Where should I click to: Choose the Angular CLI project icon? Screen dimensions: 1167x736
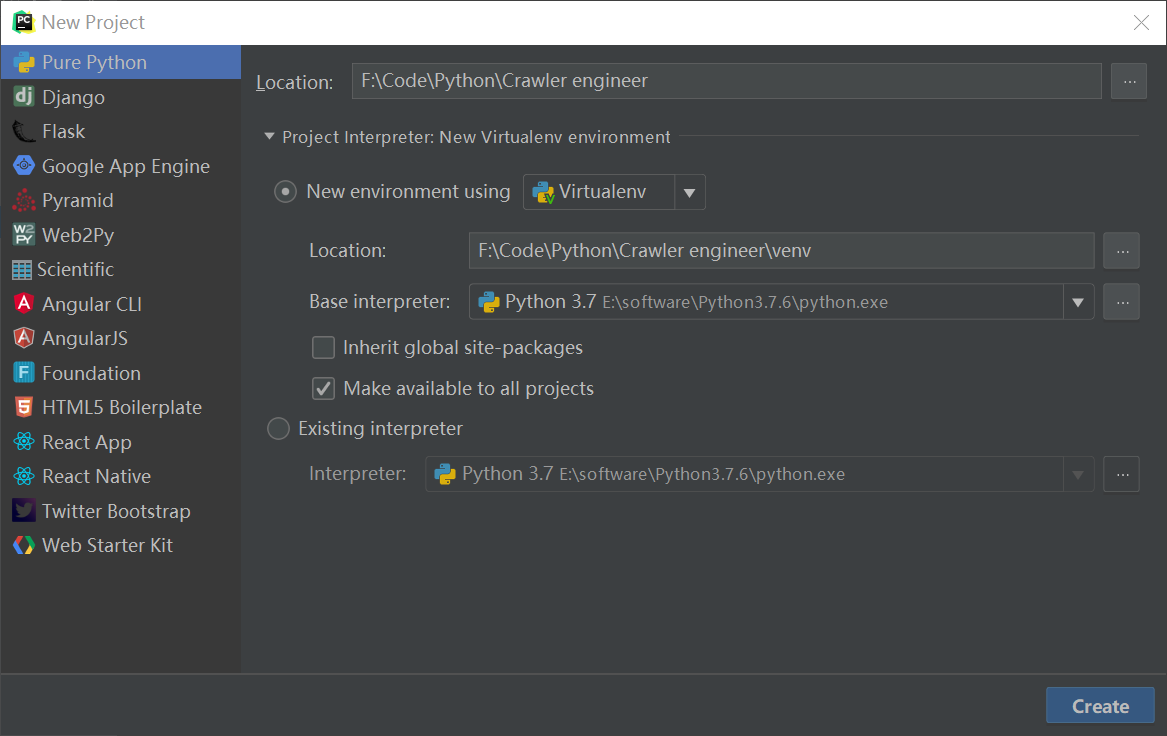pyautogui.click(x=24, y=304)
